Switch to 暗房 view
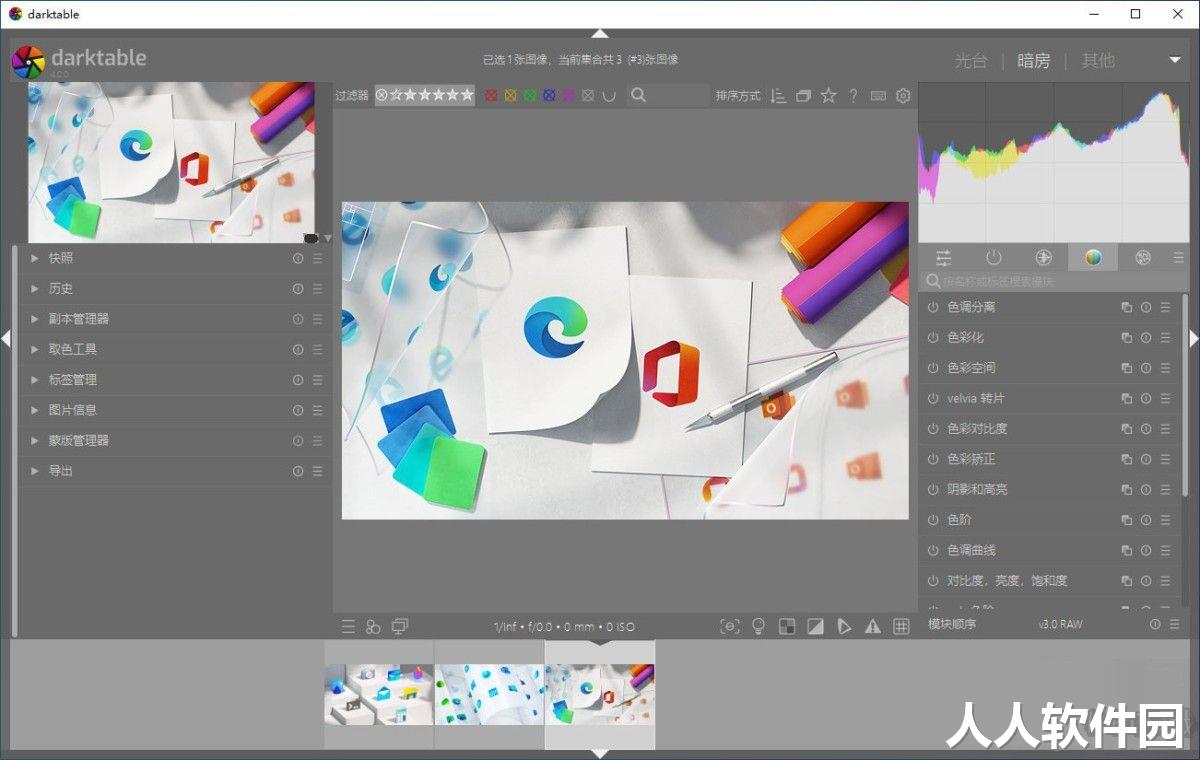The image size is (1200, 760). click(1034, 61)
